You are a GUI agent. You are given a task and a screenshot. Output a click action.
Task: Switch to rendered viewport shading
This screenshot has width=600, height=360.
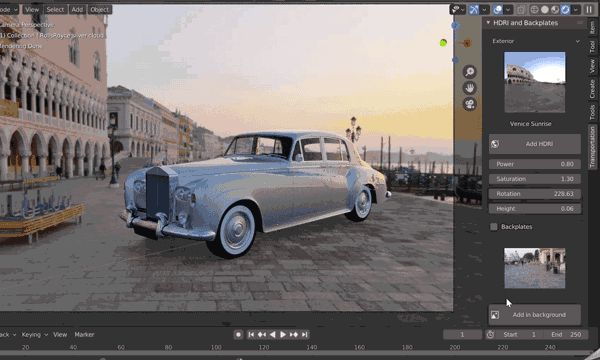coord(565,10)
